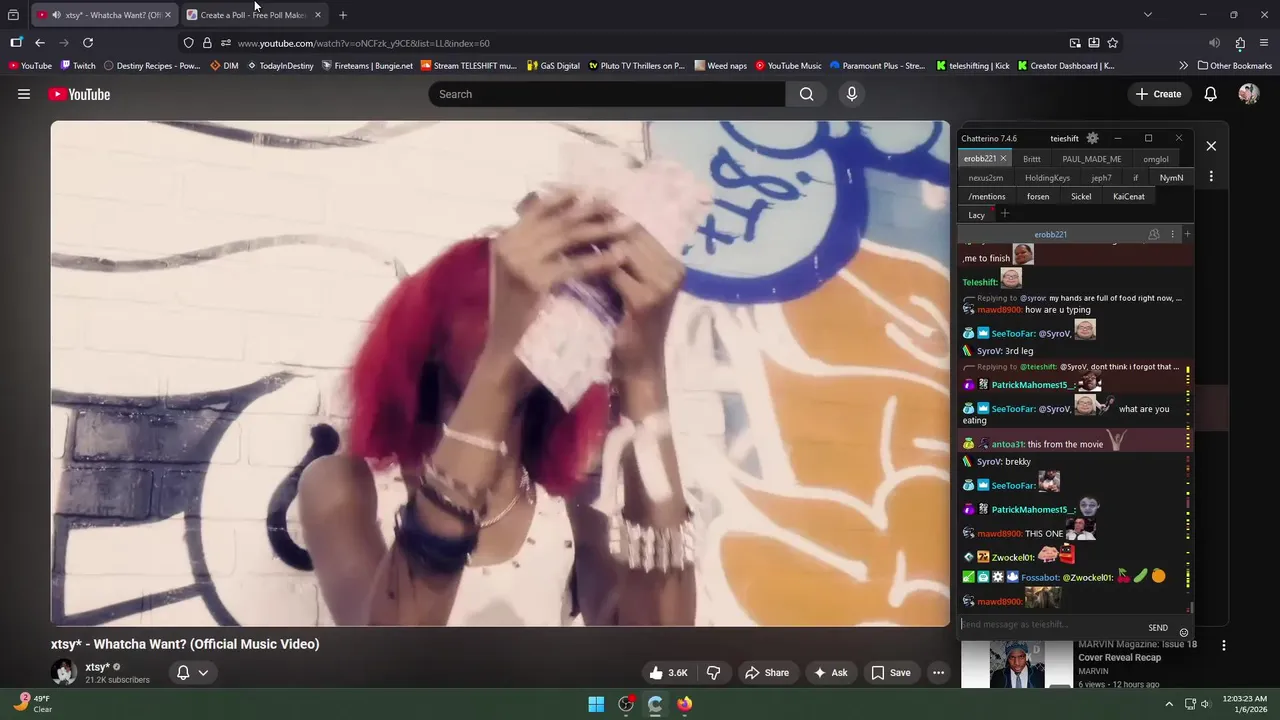Image resolution: width=1280 pixels, height=720 pixels.
Task: Open the account avatar menu
Action: tap(1248, 94)
